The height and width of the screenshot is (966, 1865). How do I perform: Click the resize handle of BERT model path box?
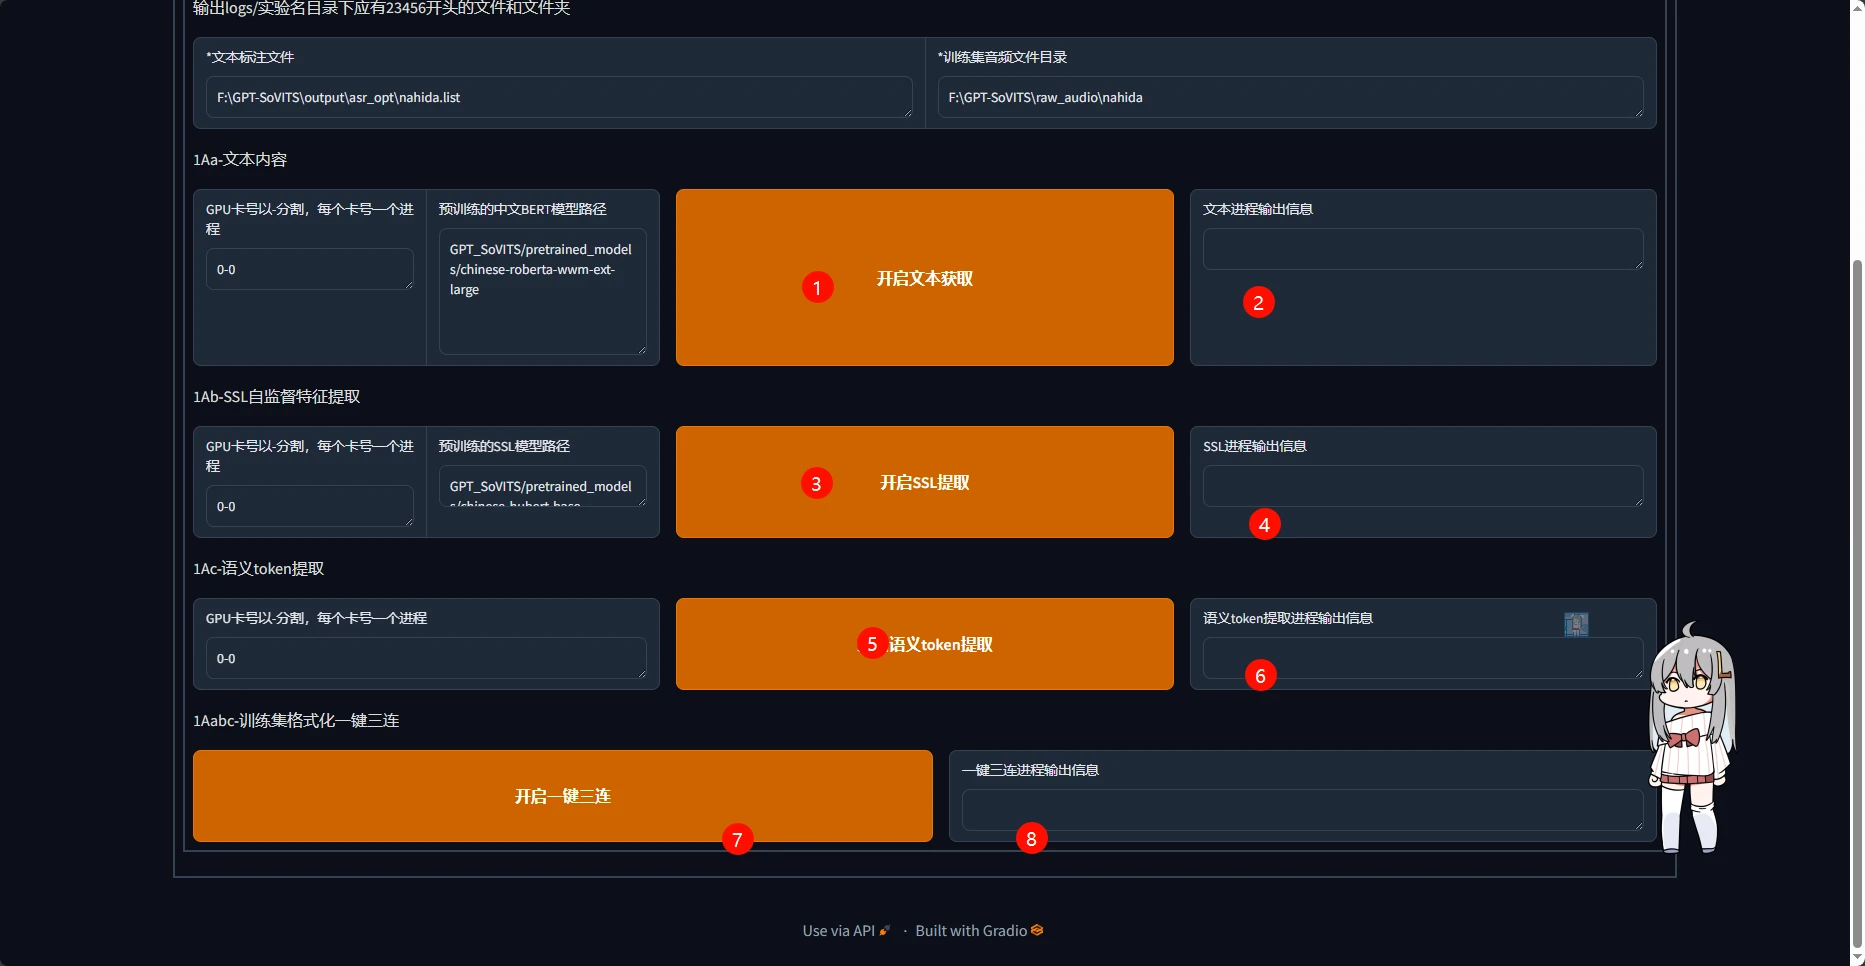(641, 349)
